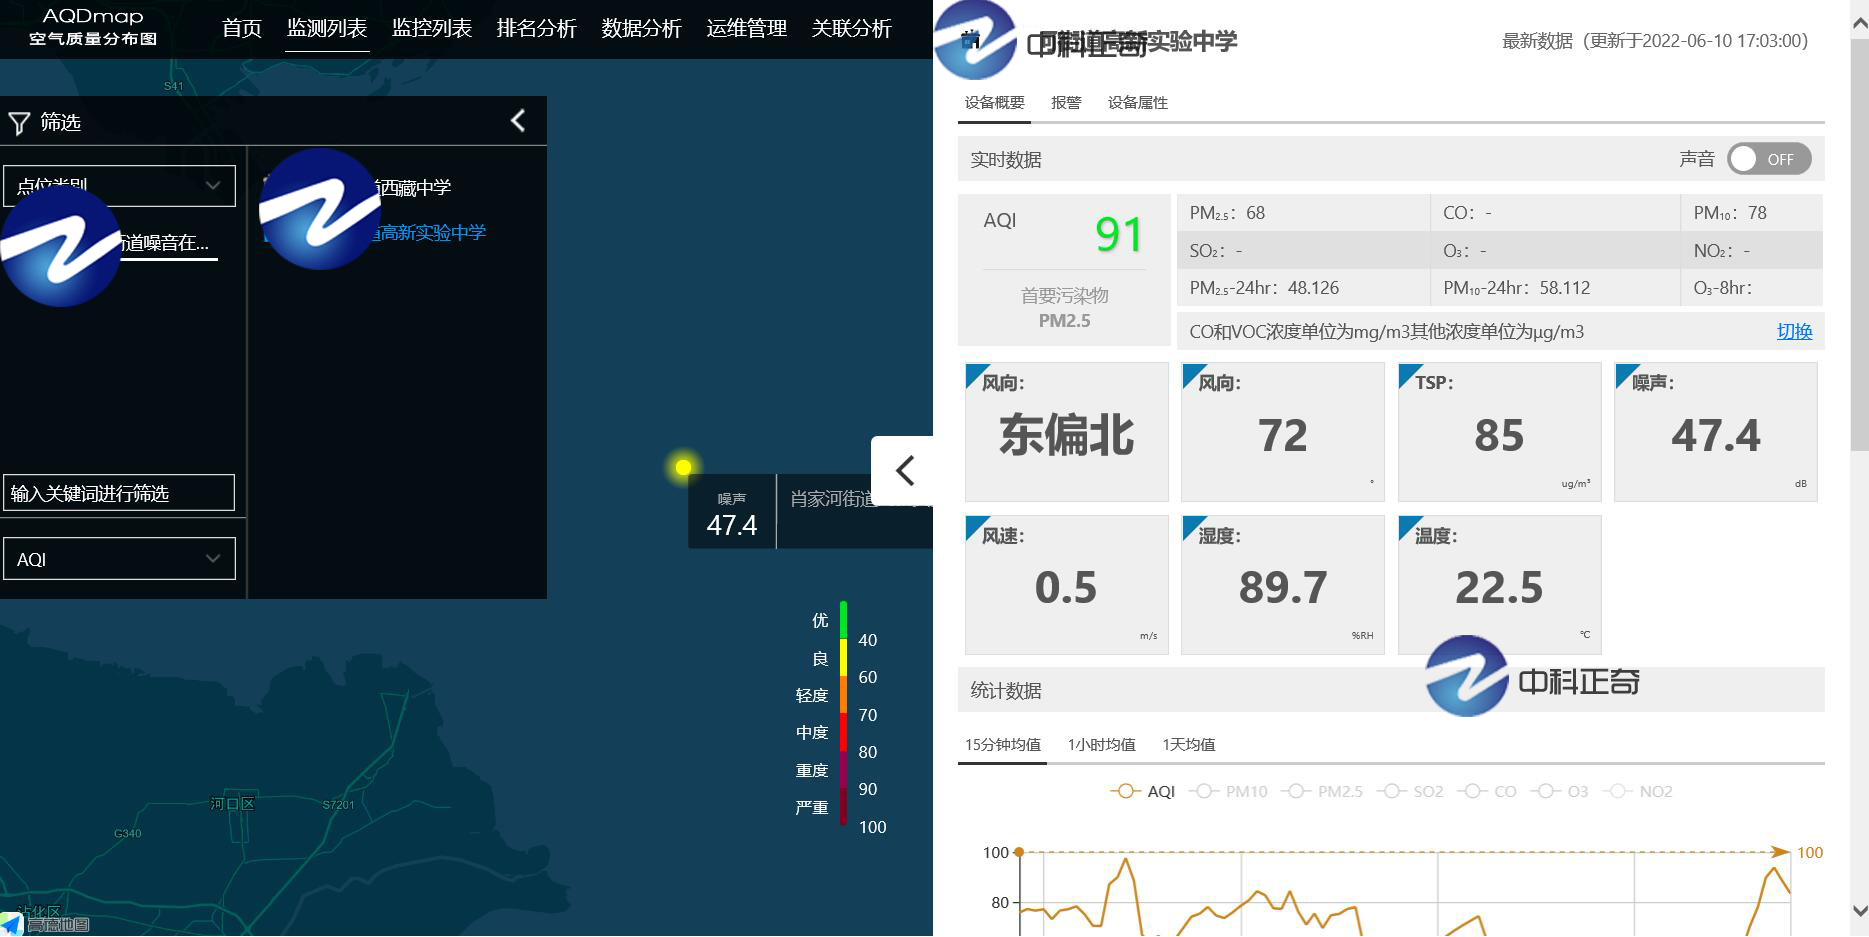Viewport: 1869px width, 937px height.
Task: Select the 1小时均值 tab
Action: [x=1101, y=744]
